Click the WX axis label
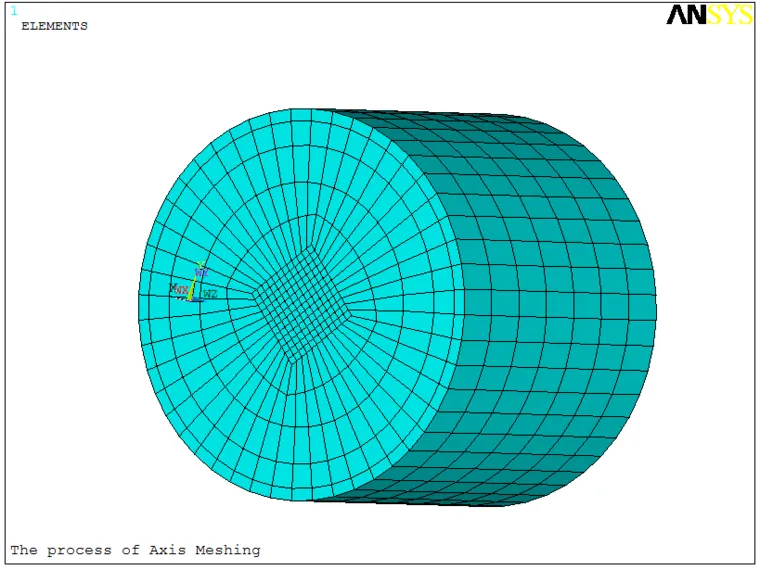760x570 pixels. (181, 291)
